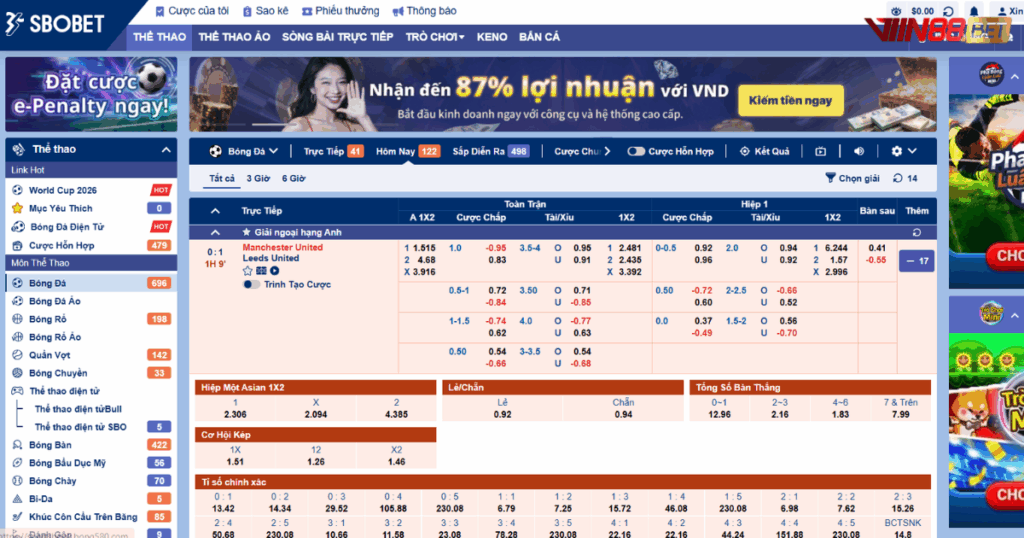This screenshot has width=1024, height=538.
Task: Open Kết Quả results
Action: pyautogui.click(x=764, y=151)
